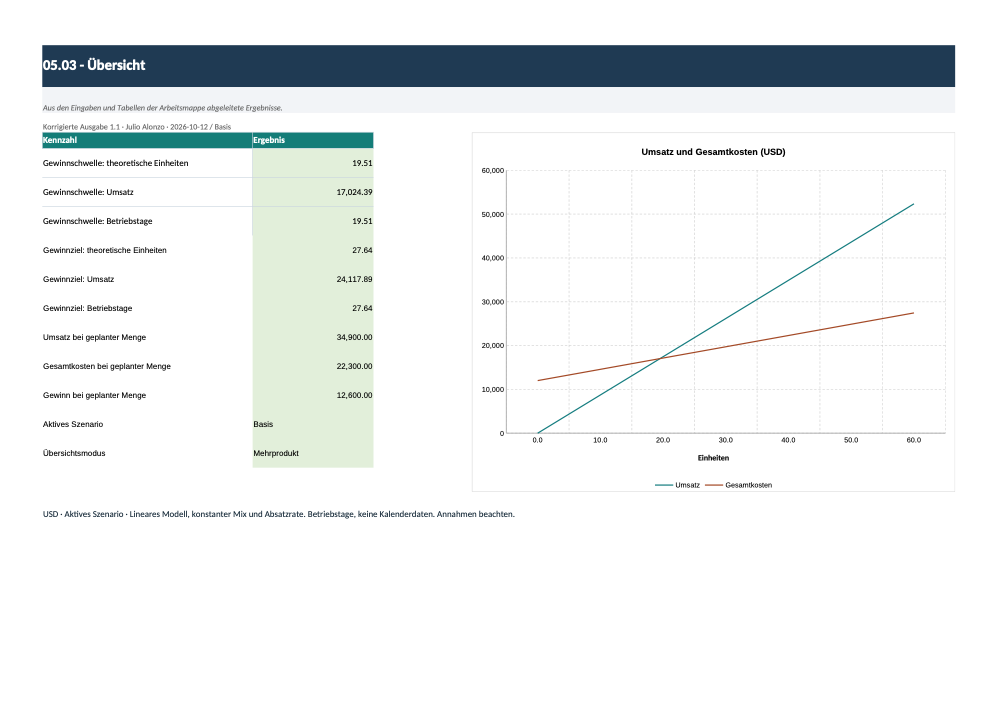Viewport: 1000px width, 707px height.
Task: Select the label "Gesamtkosten bei geplanter Menge"
Action: point(107,366)
